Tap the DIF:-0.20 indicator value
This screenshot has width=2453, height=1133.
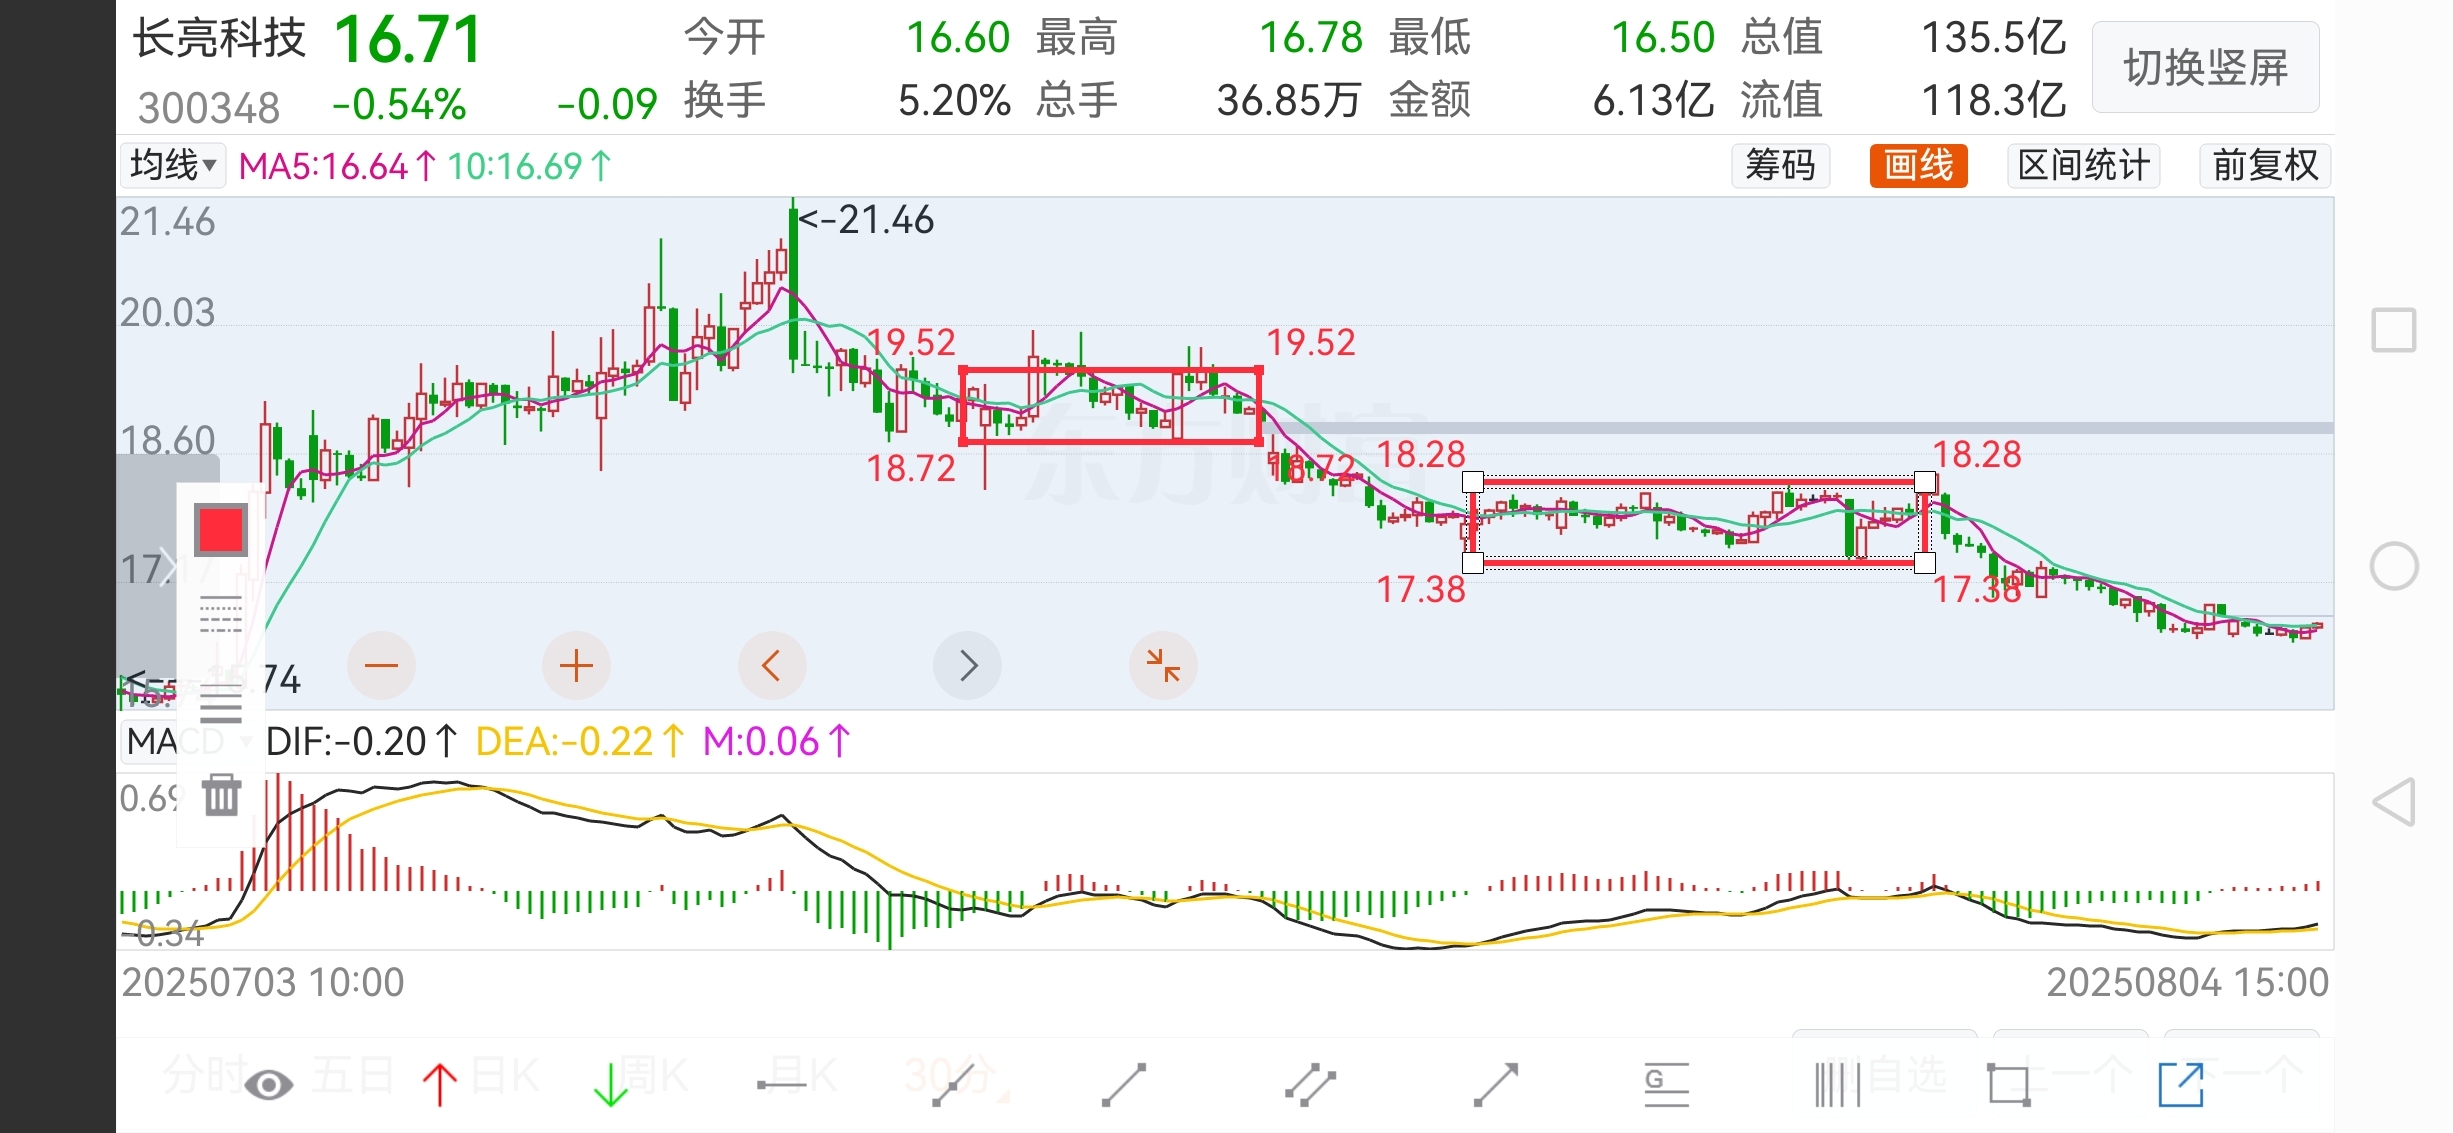click(361, 741)
